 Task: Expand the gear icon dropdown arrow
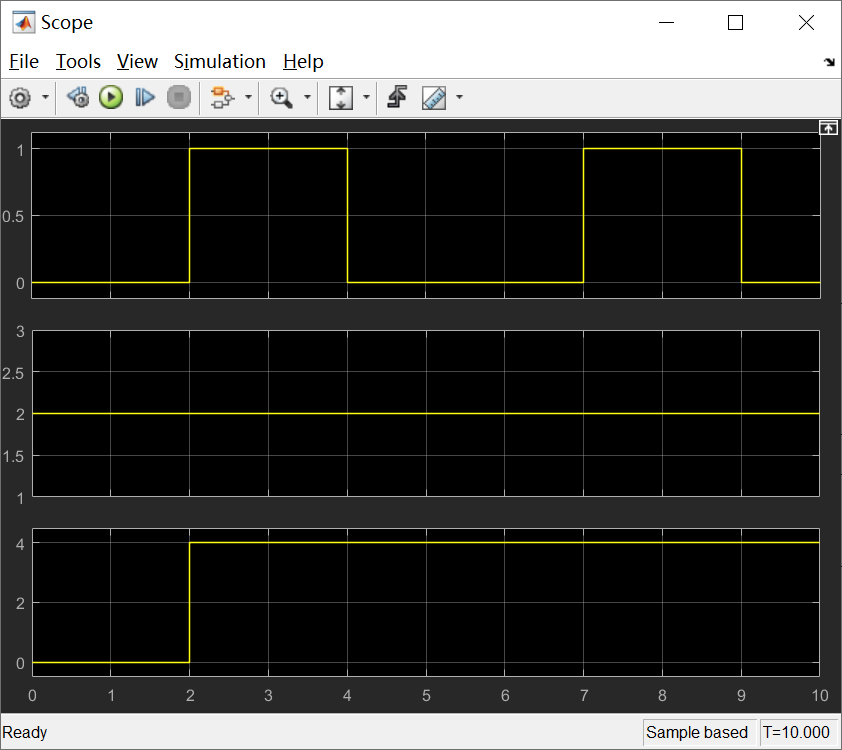point(46,98)
